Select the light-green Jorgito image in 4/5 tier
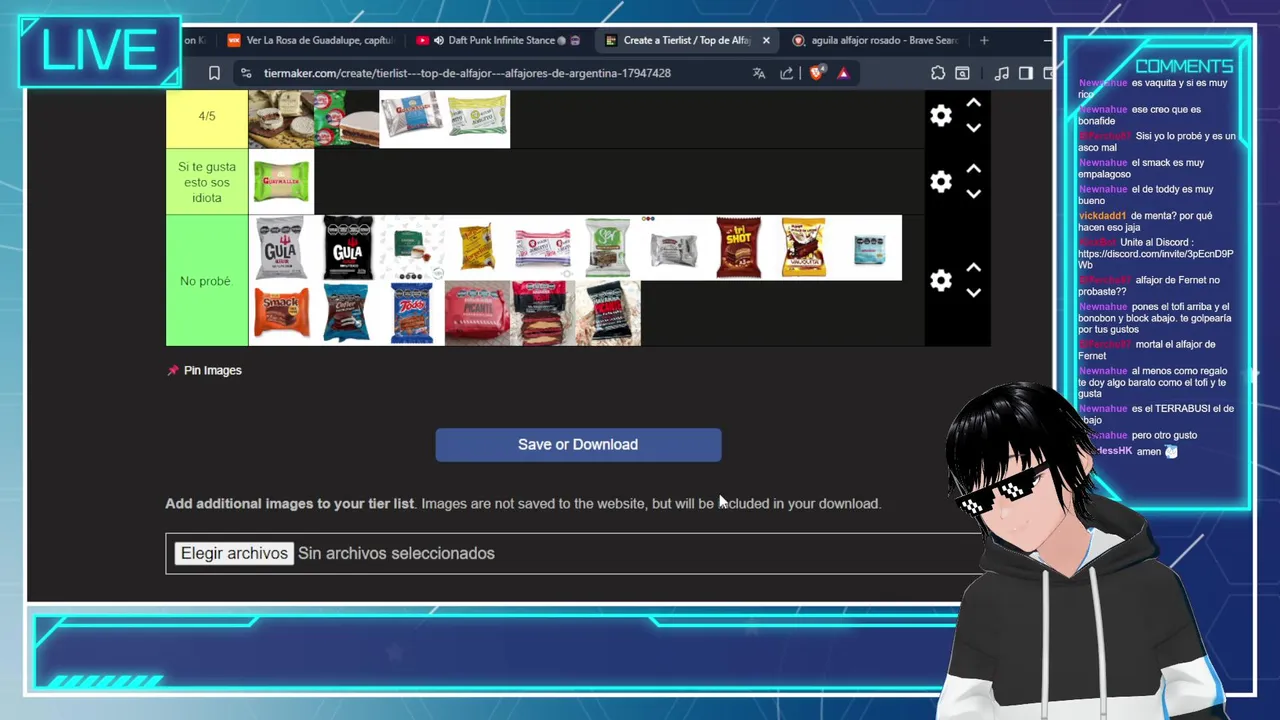Viewport: 1280px width, 720px height. click(x=477, y=119)
